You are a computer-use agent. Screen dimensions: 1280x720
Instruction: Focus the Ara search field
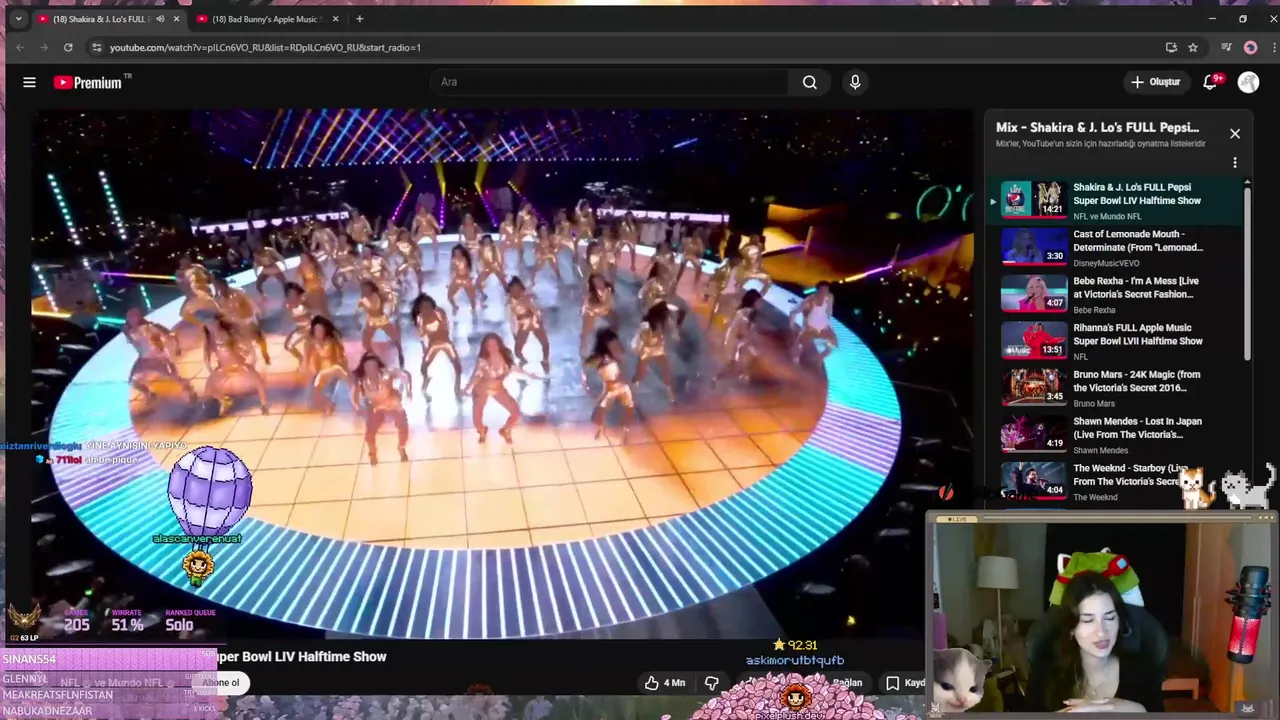click(x=610, y=82)
